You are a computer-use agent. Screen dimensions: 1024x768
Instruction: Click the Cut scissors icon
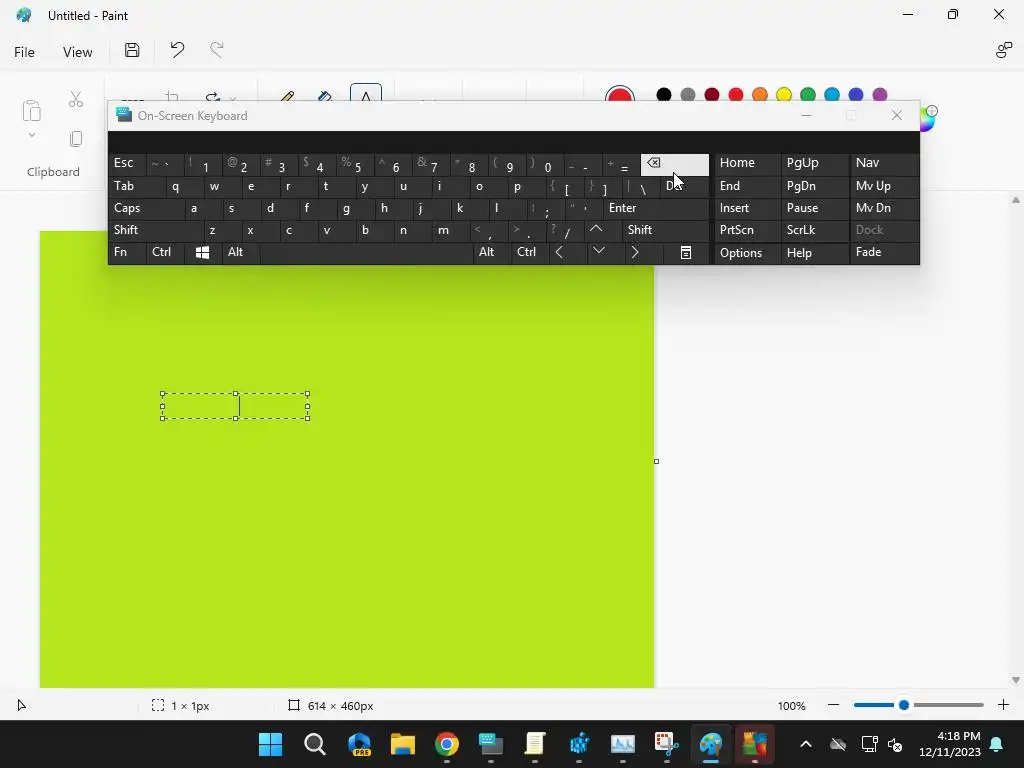click(x=76, y=99)
